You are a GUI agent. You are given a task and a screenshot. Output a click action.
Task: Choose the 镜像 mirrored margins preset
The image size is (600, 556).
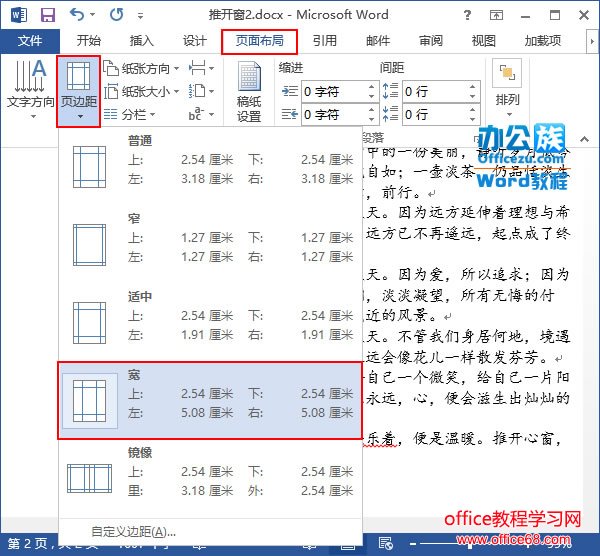[x=210, y=478]
